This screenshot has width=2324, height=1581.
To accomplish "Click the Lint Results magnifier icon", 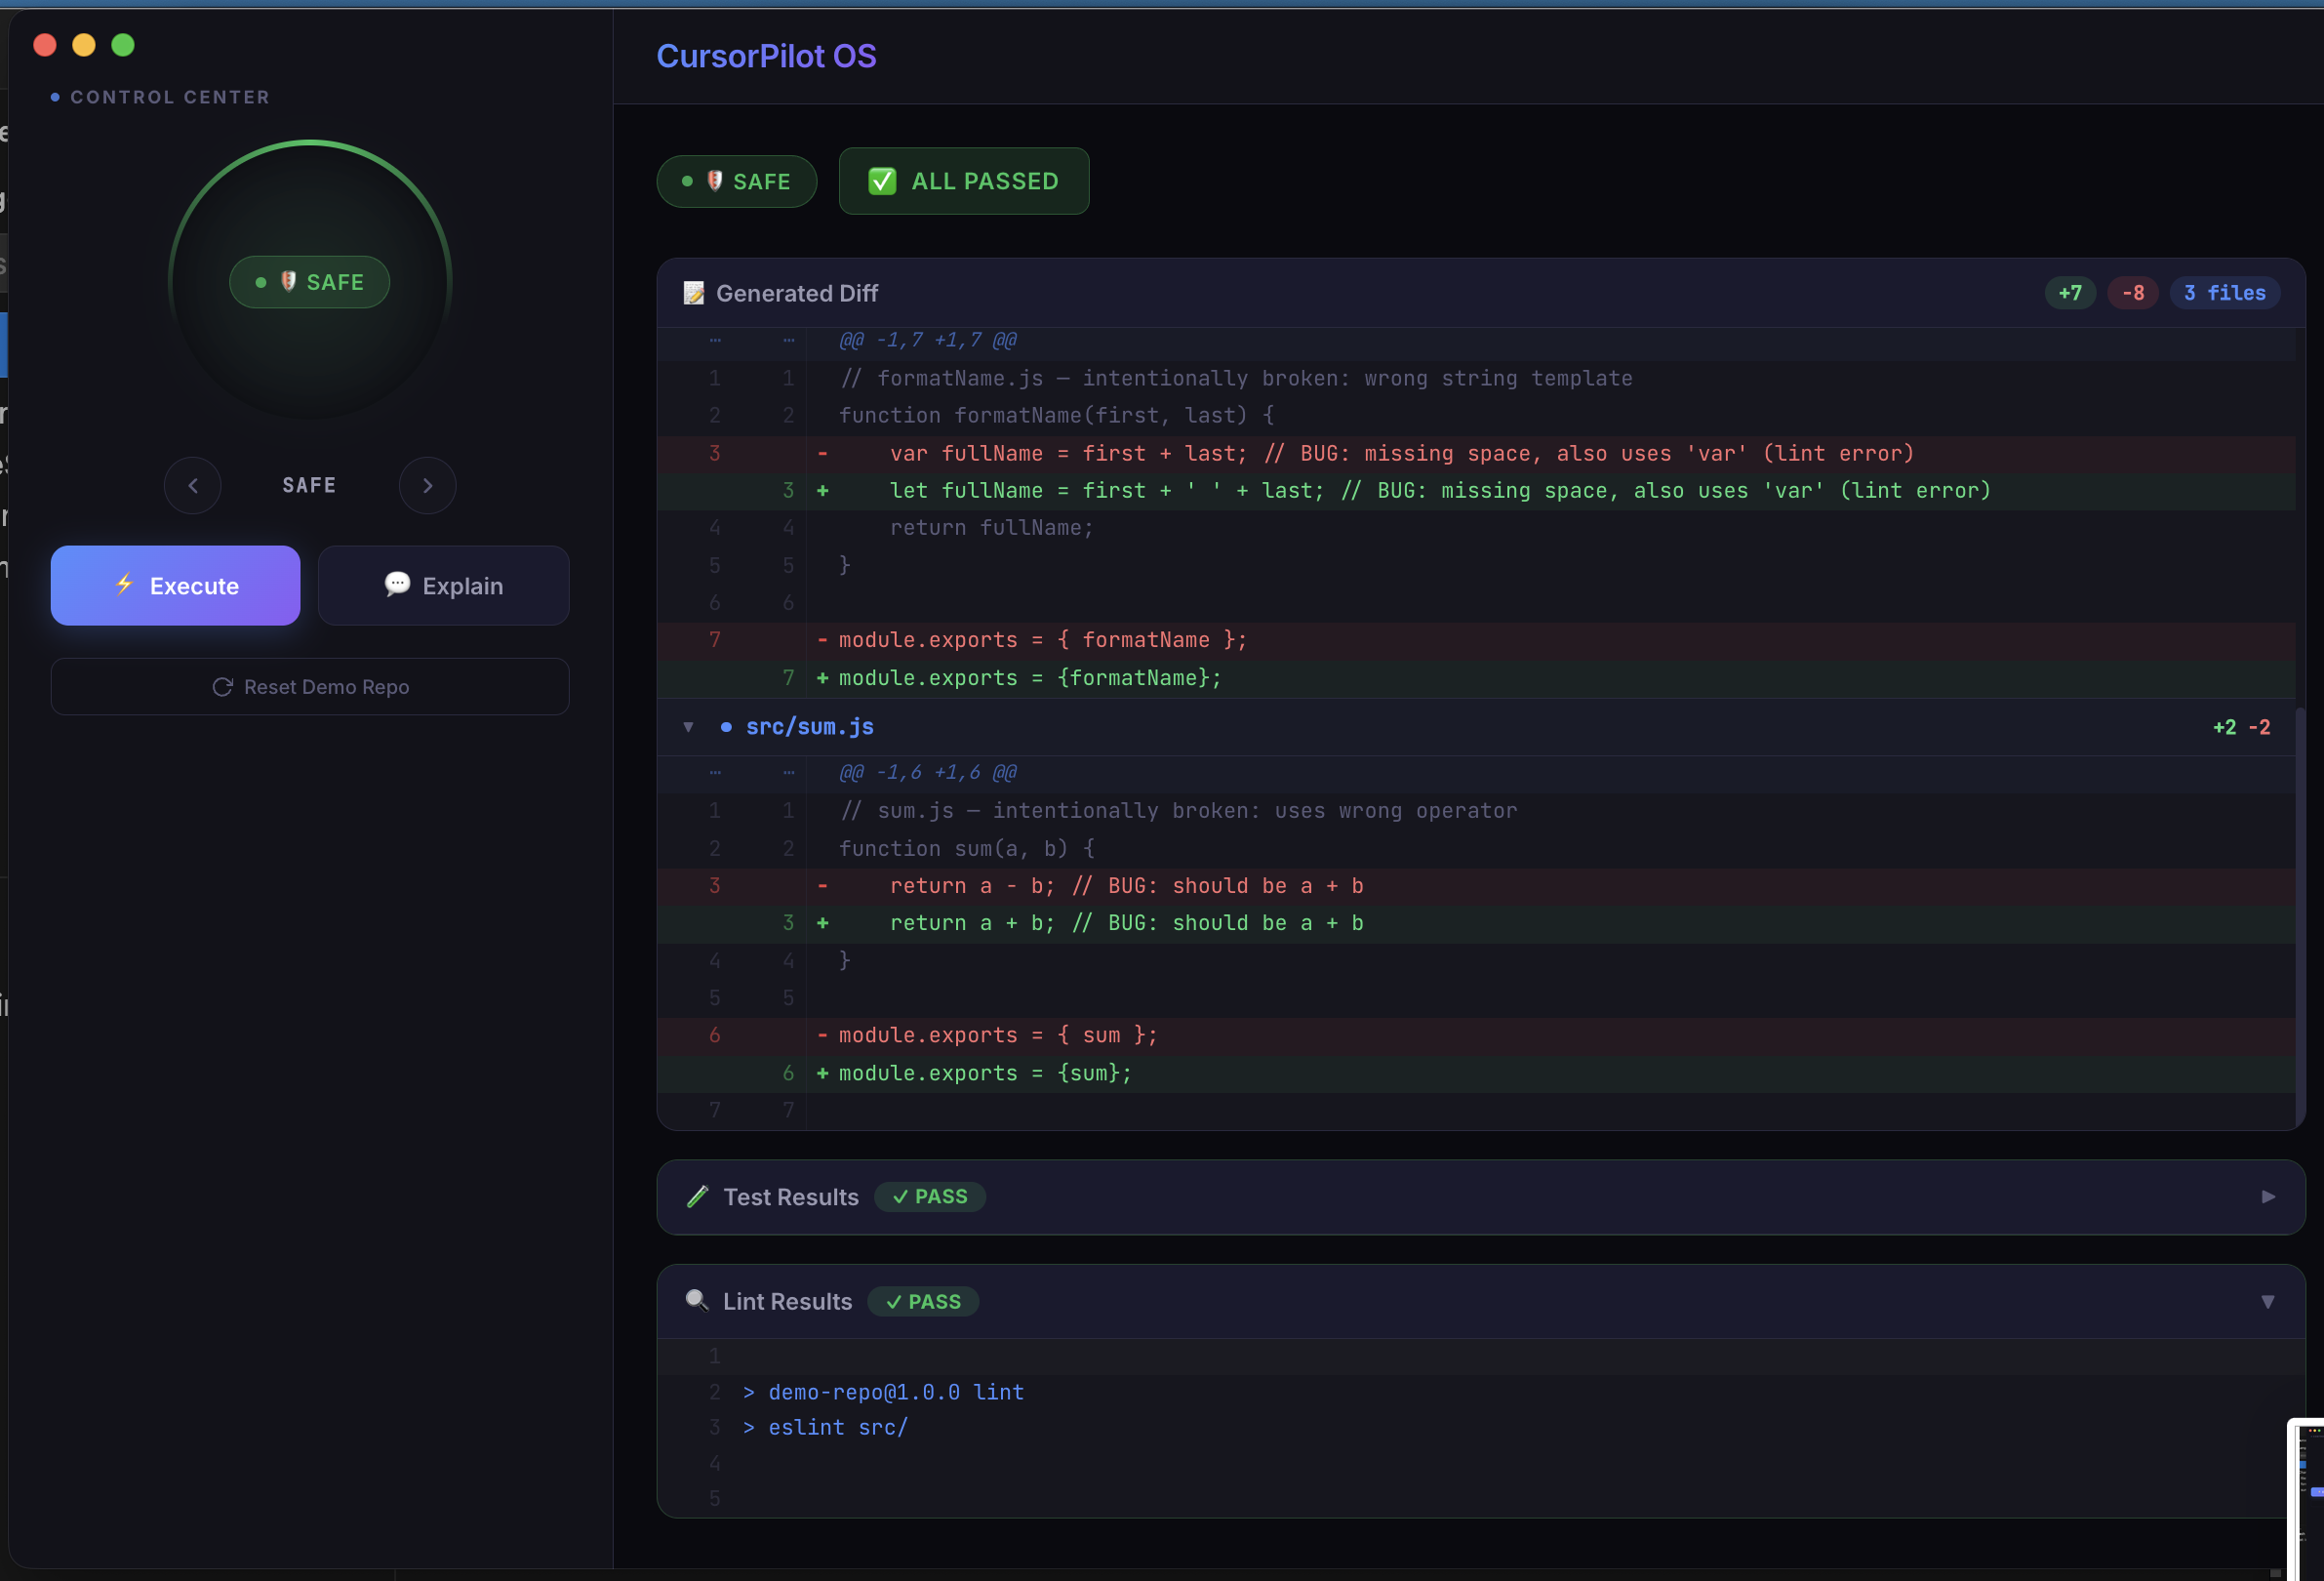I will 696,1300.
